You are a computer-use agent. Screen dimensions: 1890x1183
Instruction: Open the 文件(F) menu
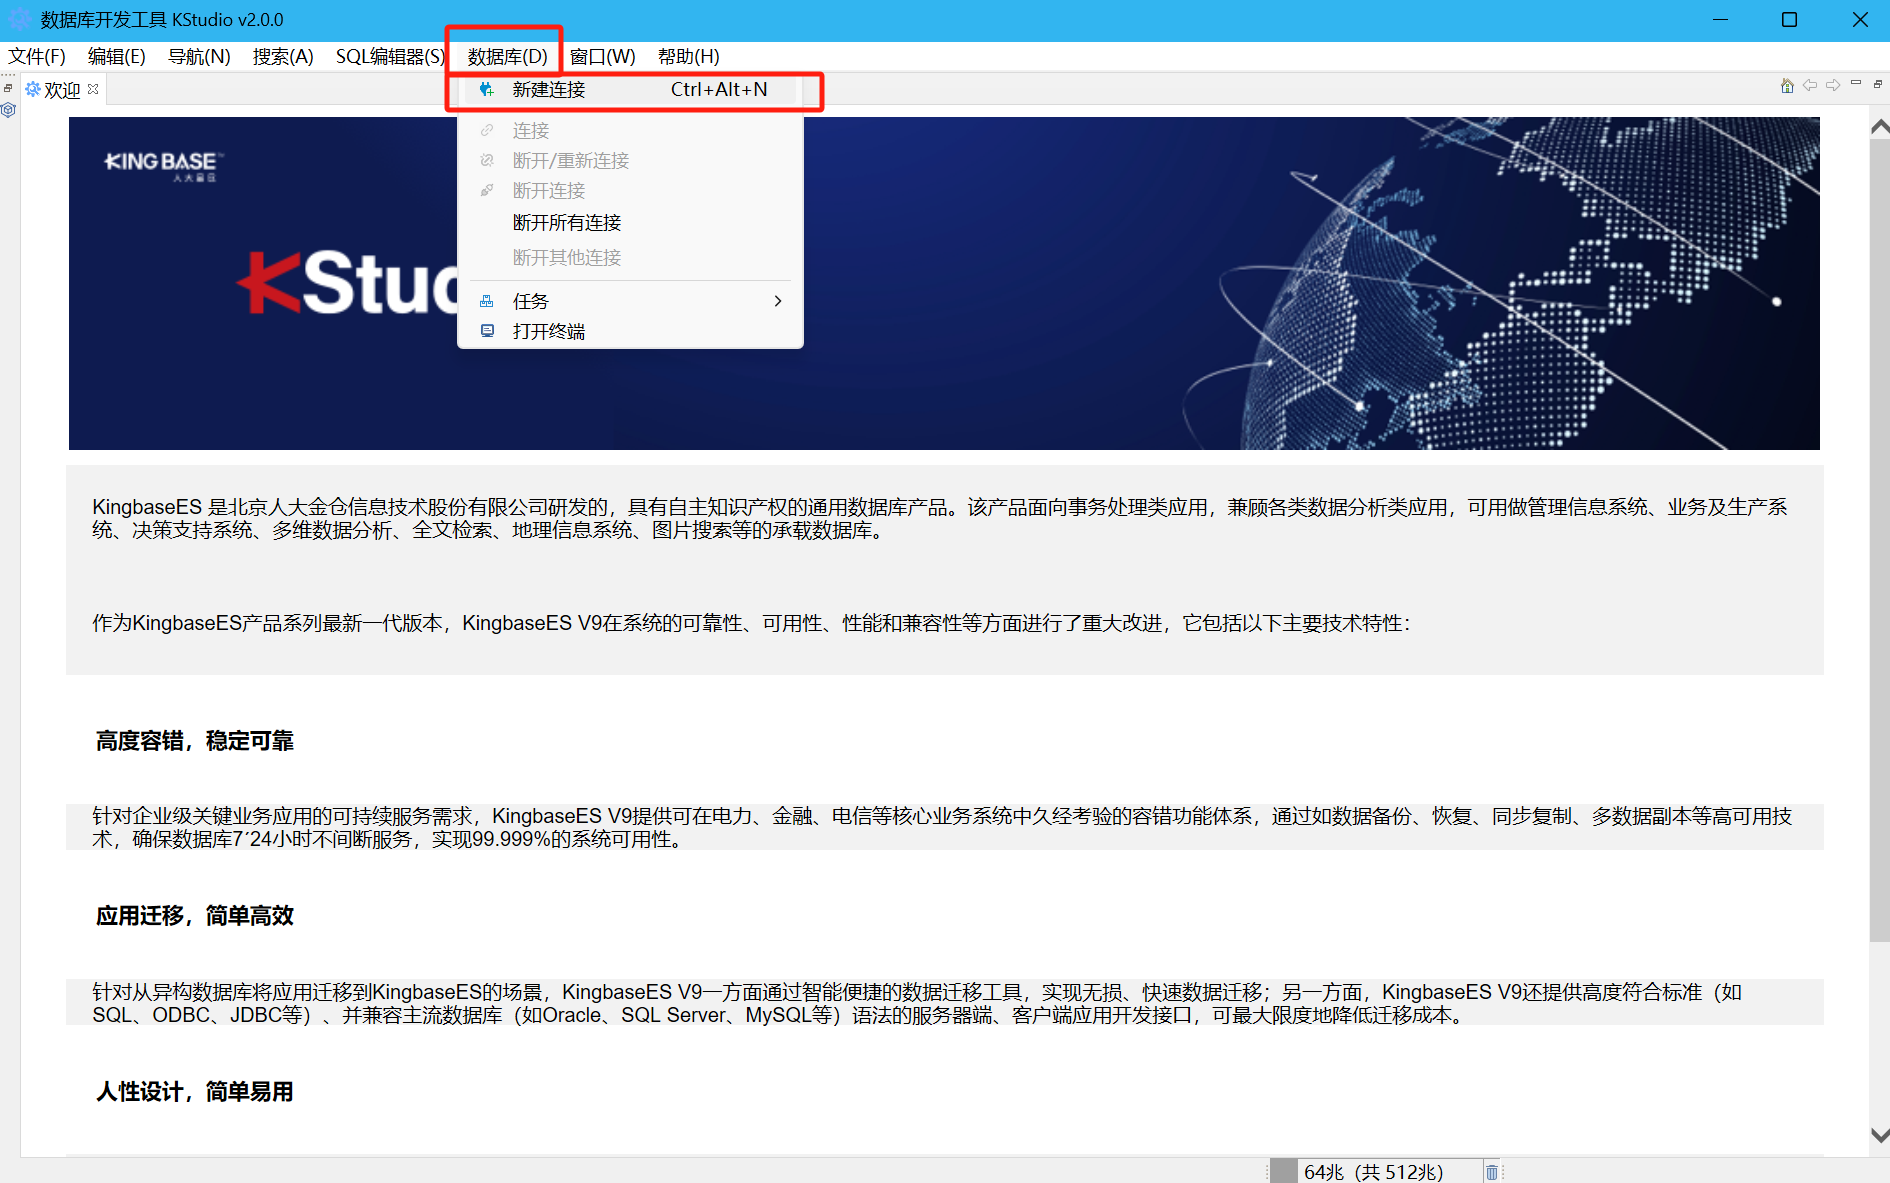pyautogui.click(x=37, y=57)
